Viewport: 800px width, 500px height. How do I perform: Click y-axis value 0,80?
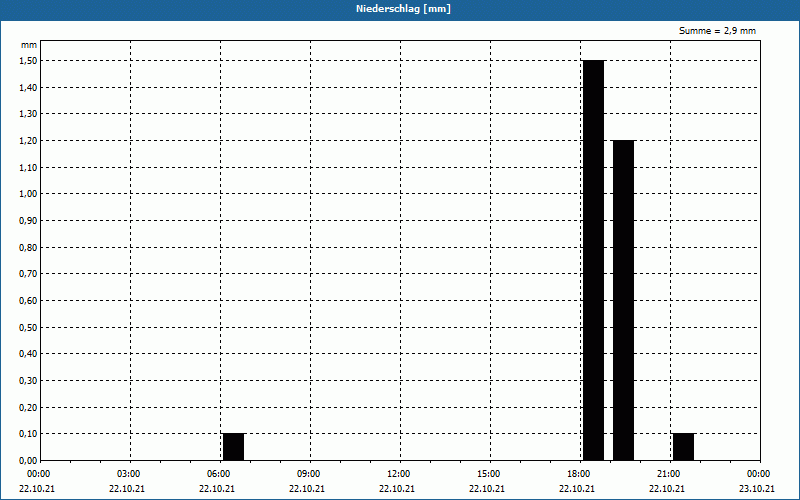[28, 247]
